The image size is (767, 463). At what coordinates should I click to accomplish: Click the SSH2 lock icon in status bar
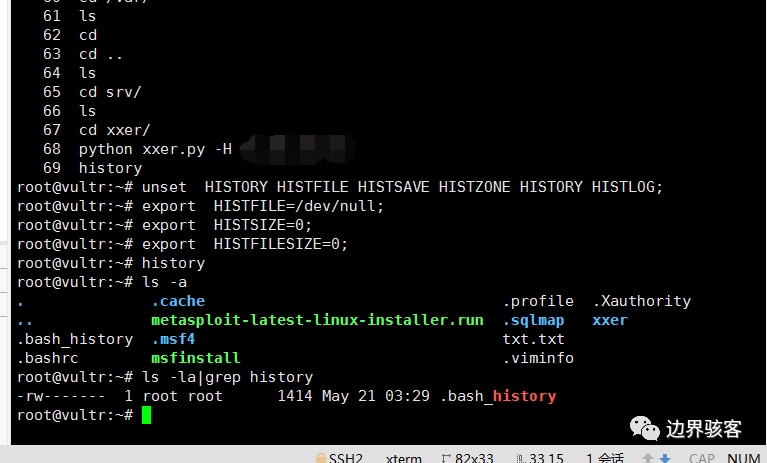pos(320,458)
